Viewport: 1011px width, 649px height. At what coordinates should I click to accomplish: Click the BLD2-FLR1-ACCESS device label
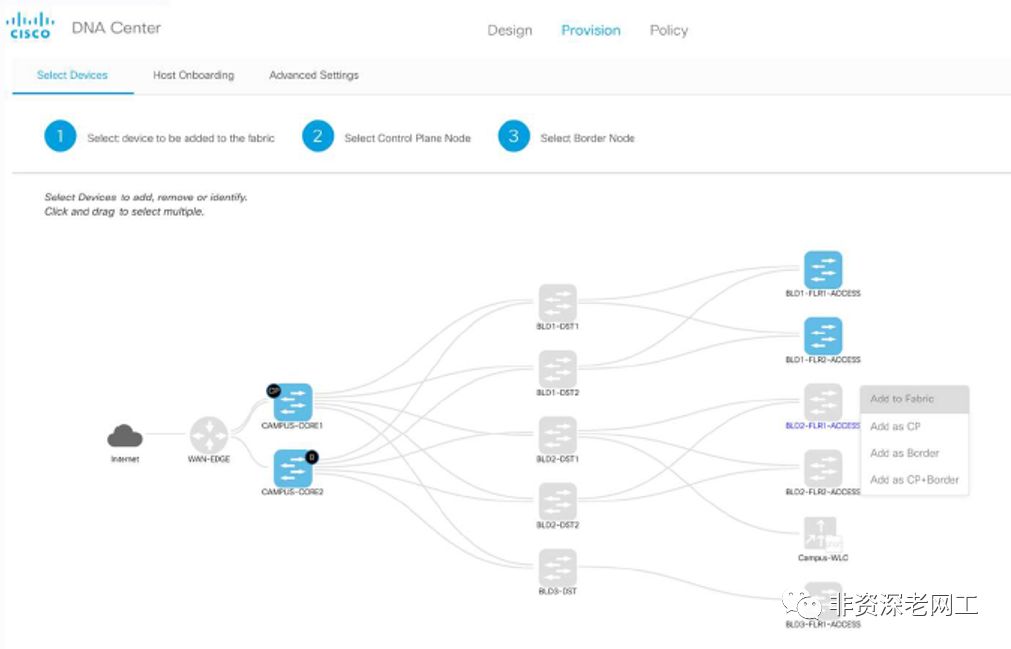point(823,426)
